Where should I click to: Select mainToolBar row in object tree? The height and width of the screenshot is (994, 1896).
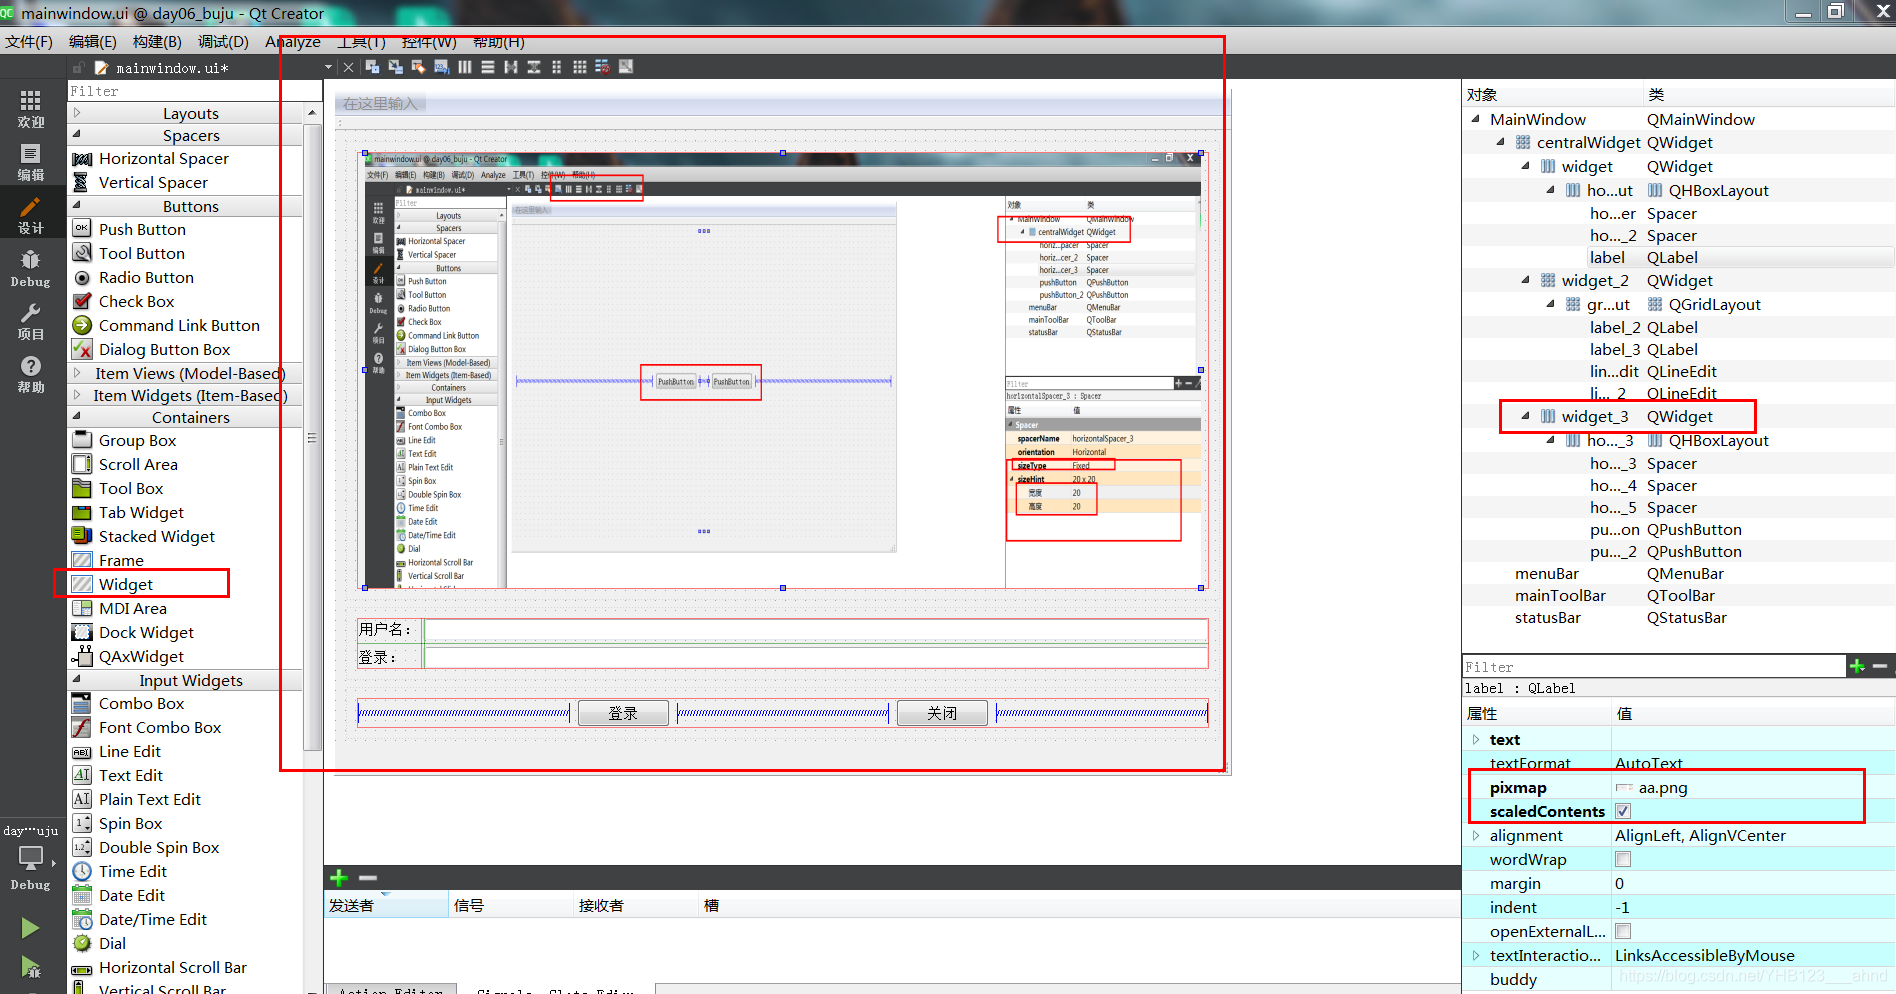pyautogui.click(x=1678, y=596)
